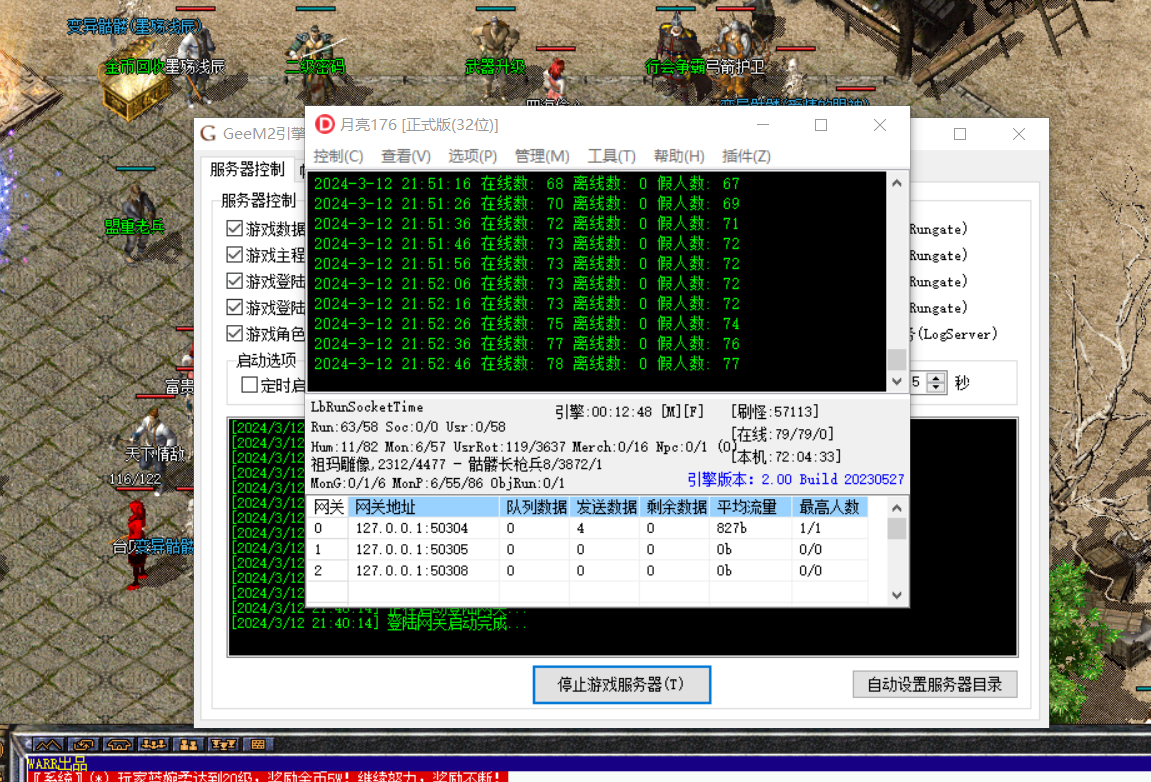Enable the 定时启 scheduled start checkbox
Screen dimensions: 1151x782
(x=250, y=385)
